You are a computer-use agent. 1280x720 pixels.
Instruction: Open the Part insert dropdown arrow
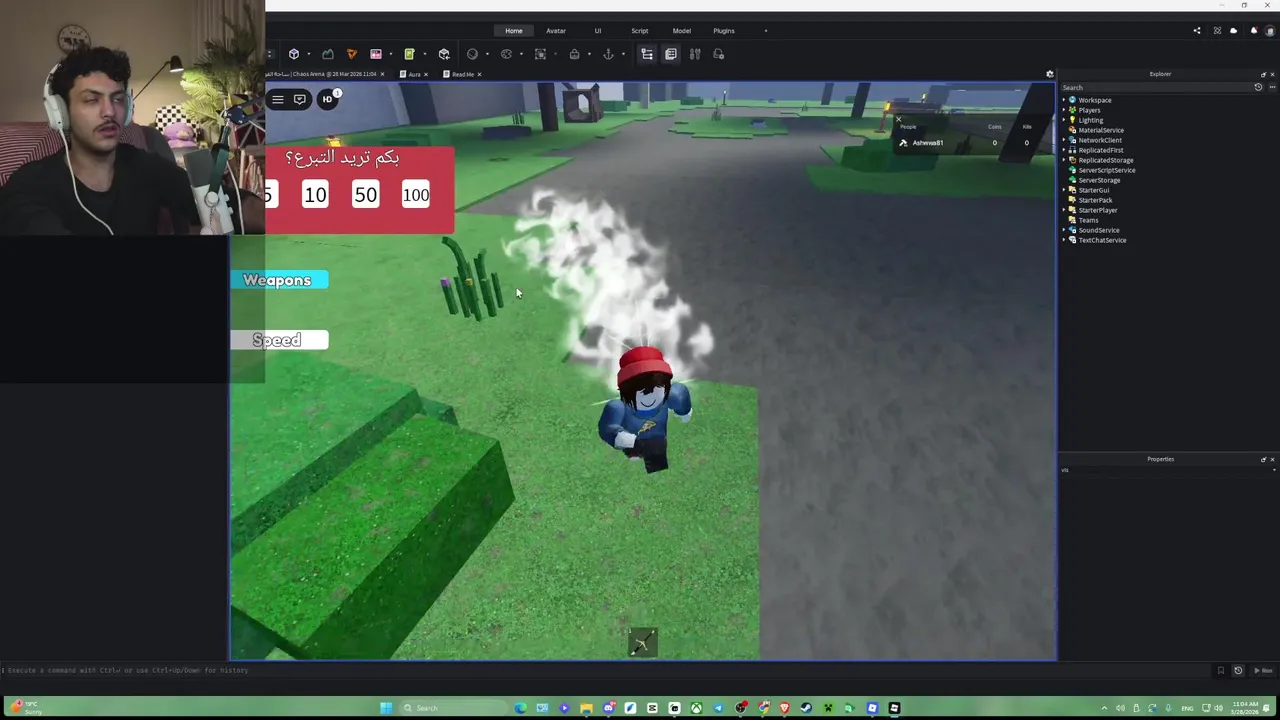[308, 54]
